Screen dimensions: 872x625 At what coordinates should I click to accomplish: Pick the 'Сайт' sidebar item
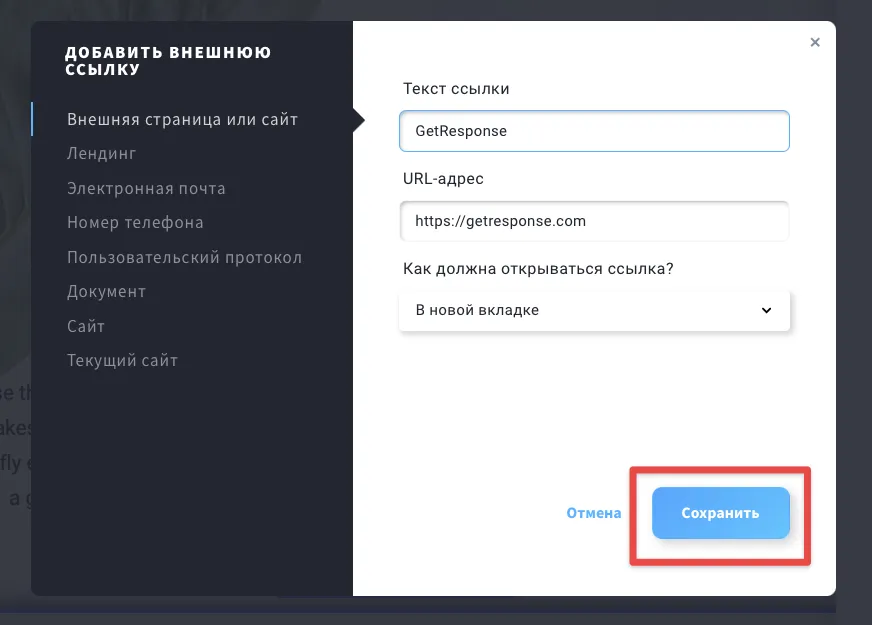click(86, 326)
